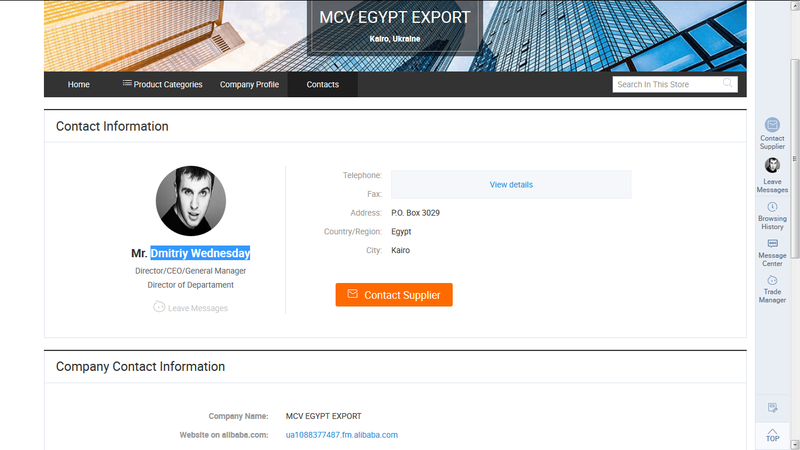Click the feedback note icon above TOP
The image size is (800, 450).
pyautogui.click(x=772, y=408)
